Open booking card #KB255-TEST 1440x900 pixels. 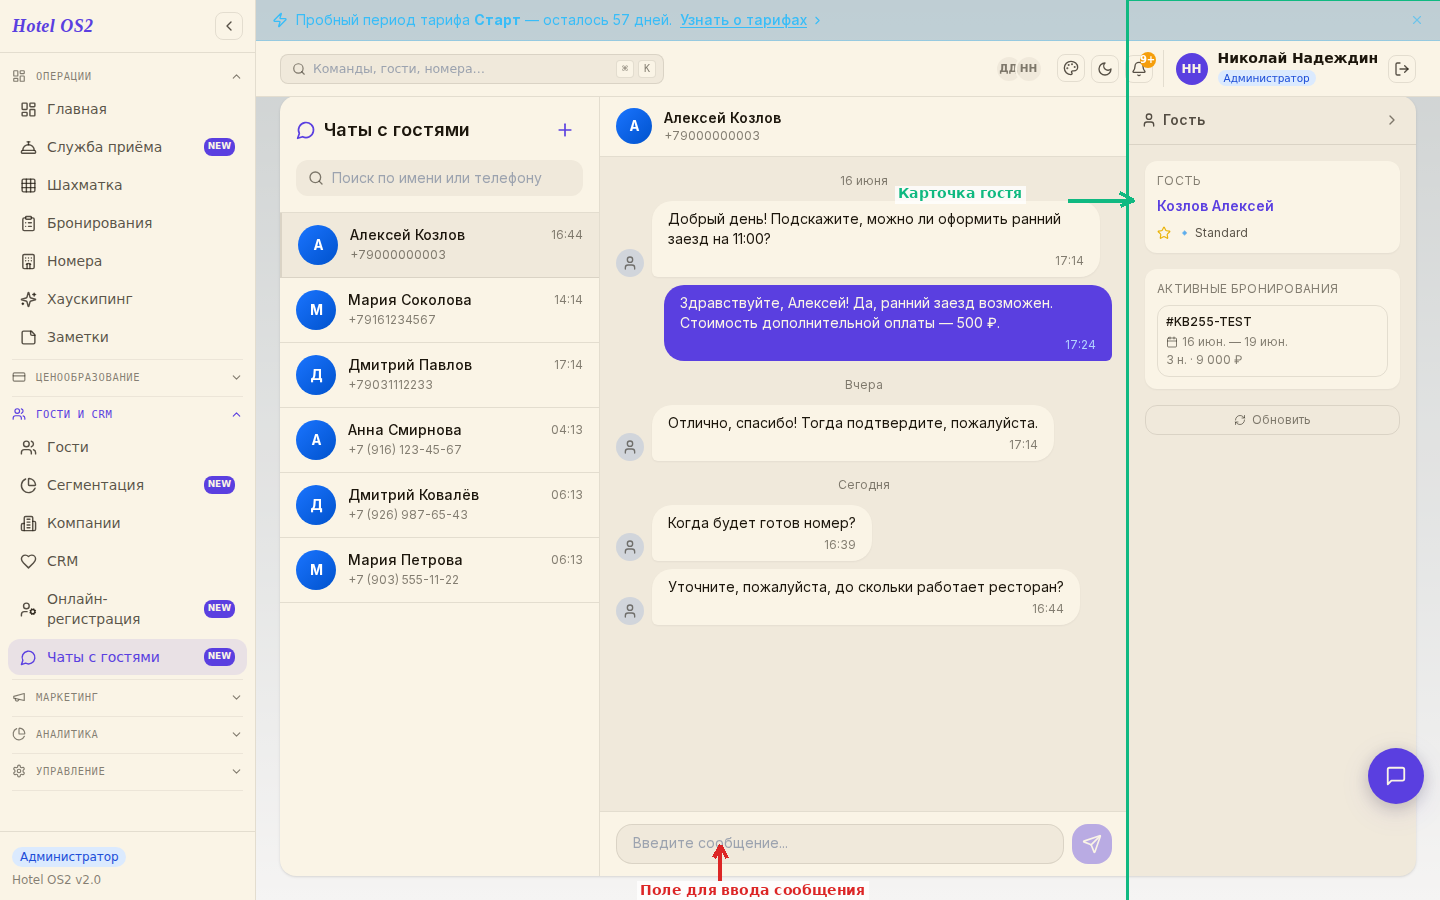coord(1272,341)
